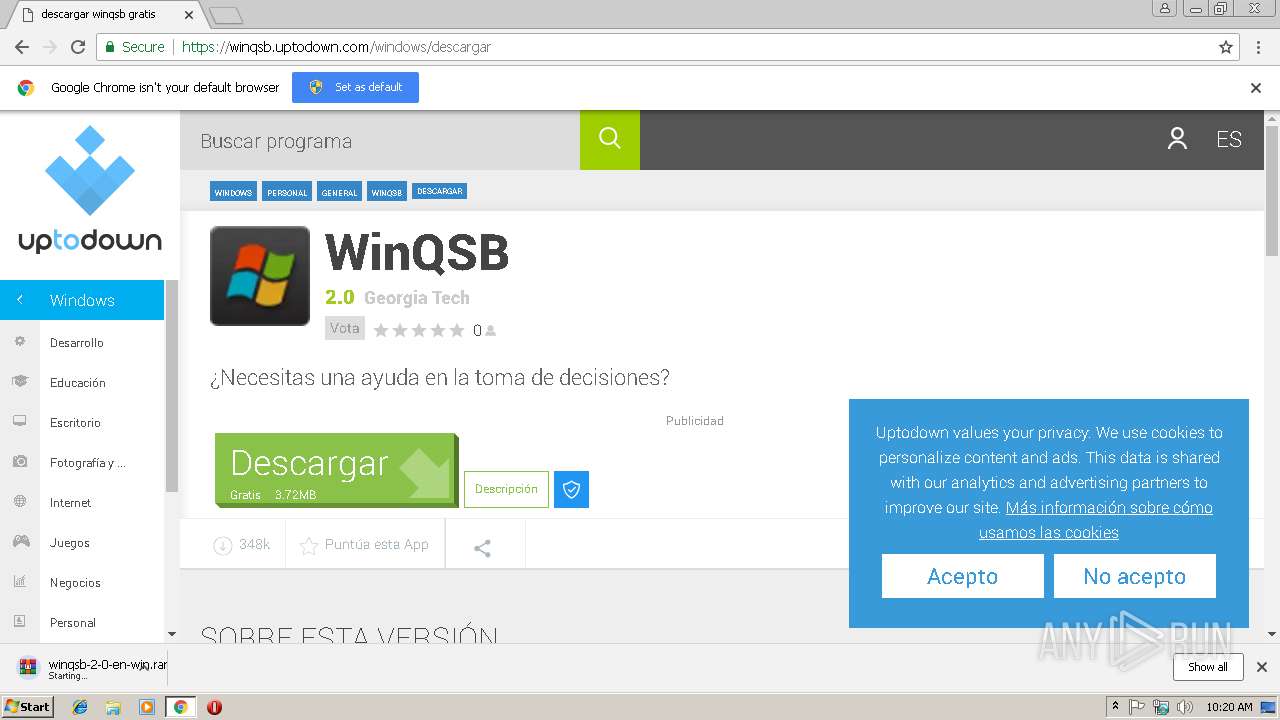This screenshot has height=720, width=1280.
Task: Click the Descripción button
Action: pos(506,489)
